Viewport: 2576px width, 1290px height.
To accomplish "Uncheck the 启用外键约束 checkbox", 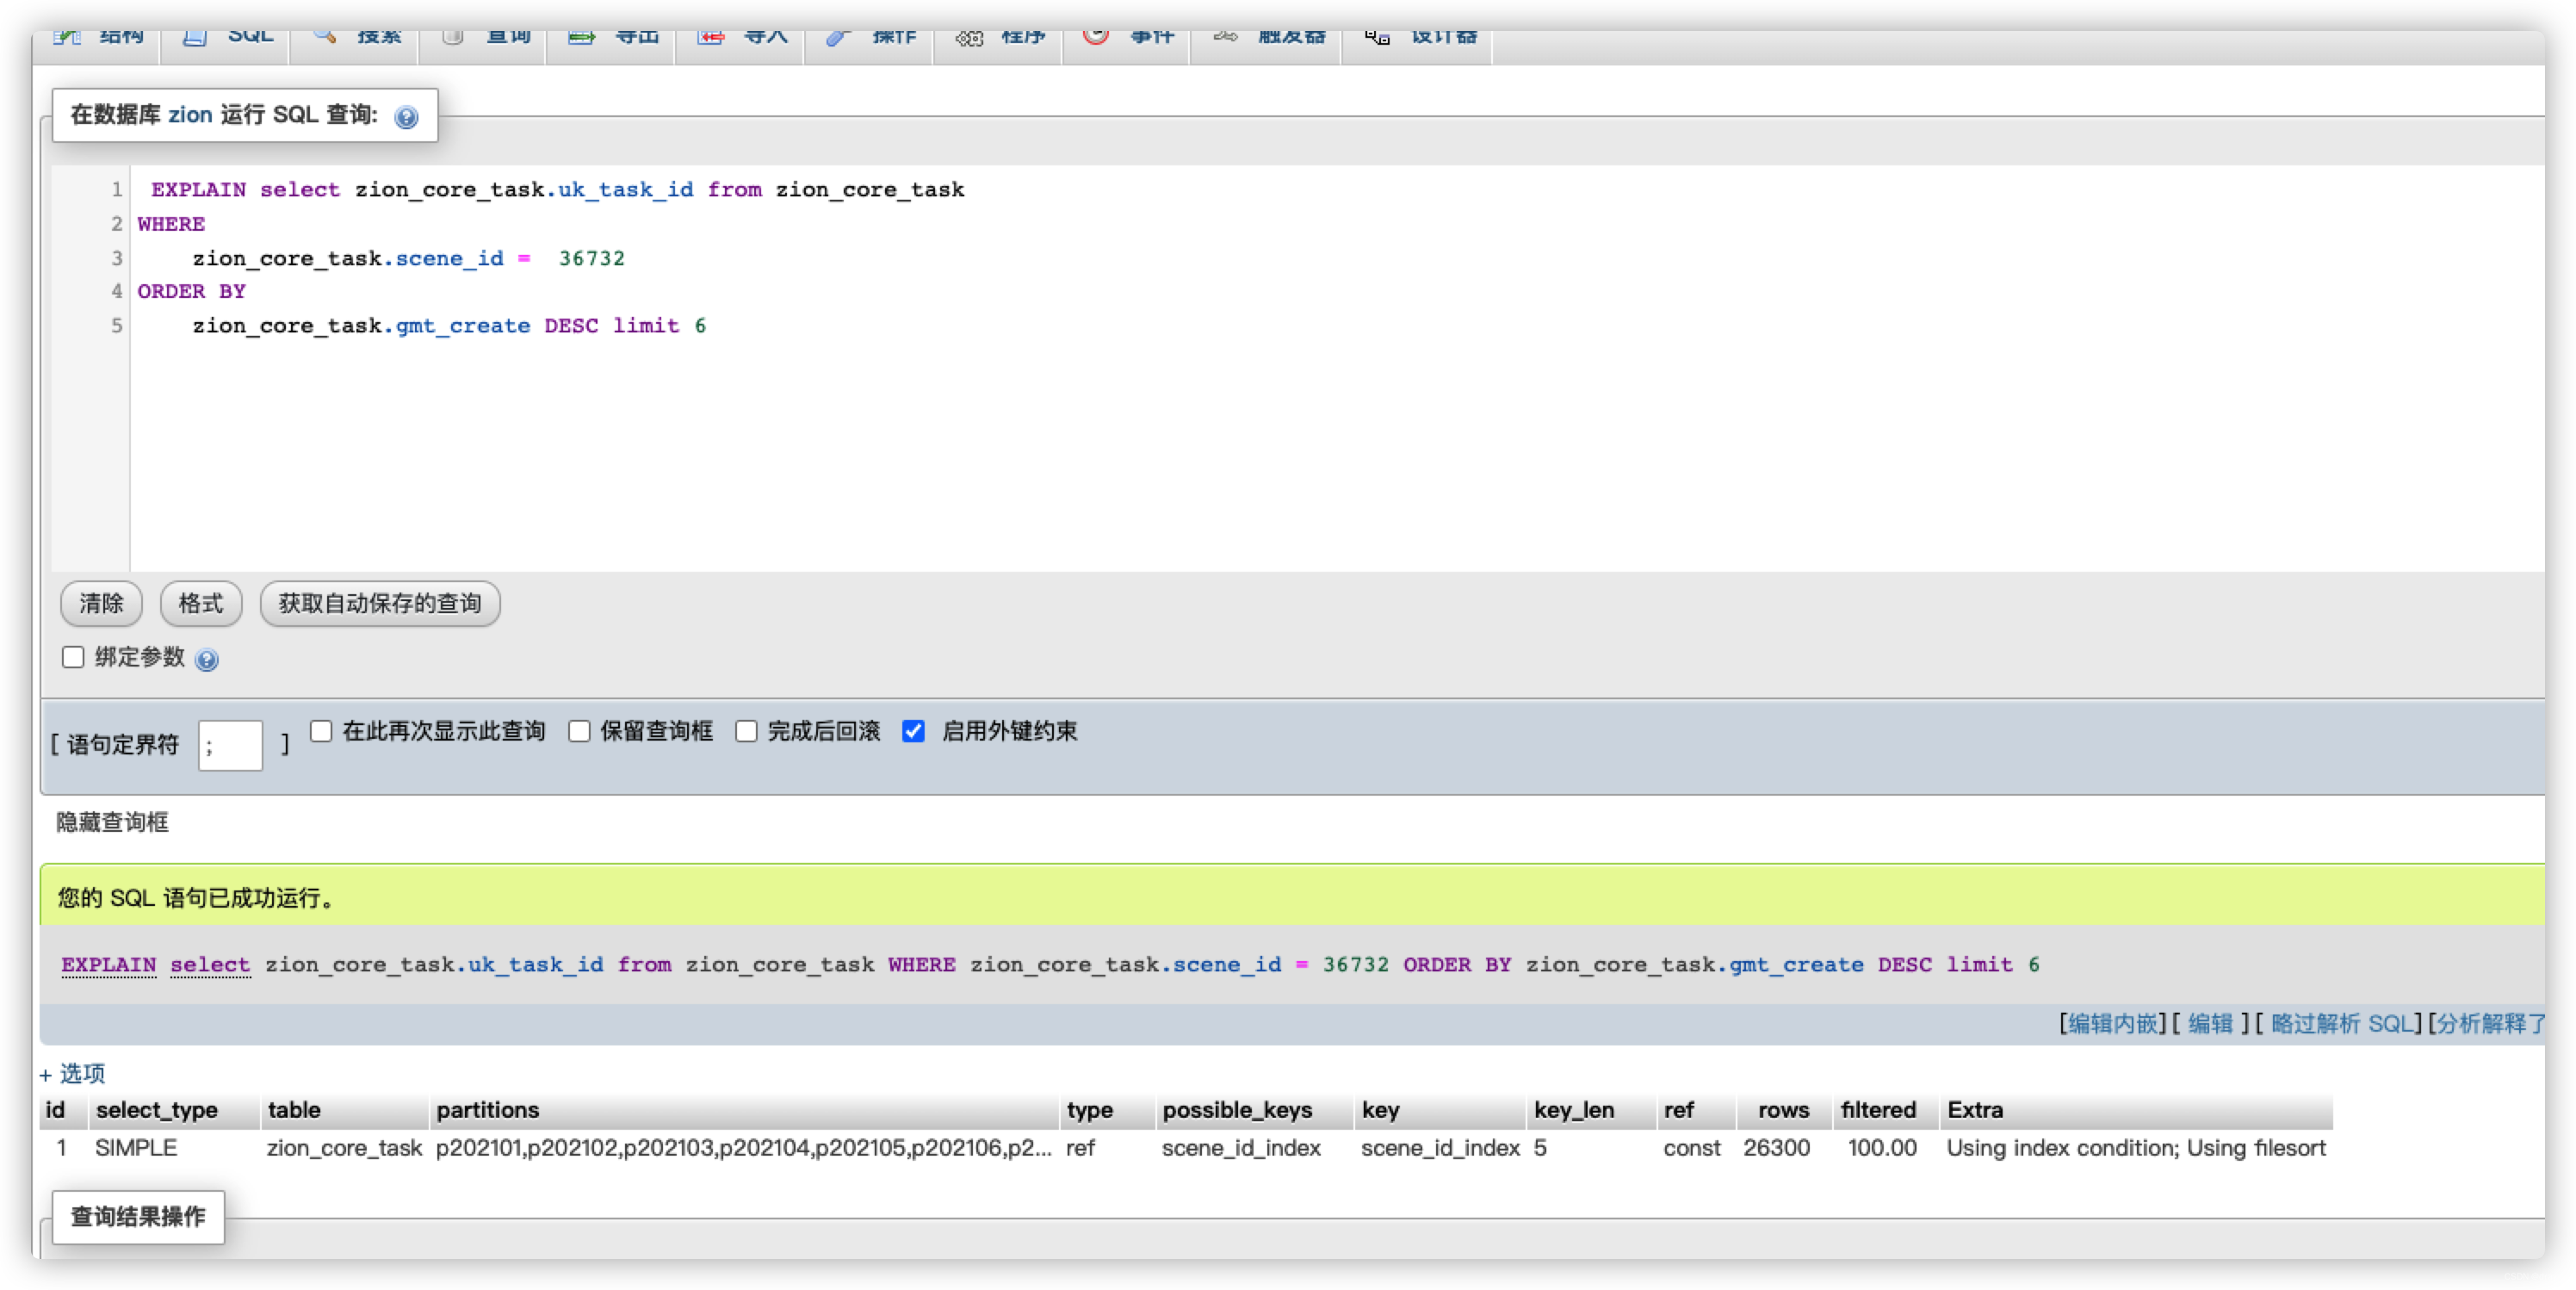I will click(913, 731).
